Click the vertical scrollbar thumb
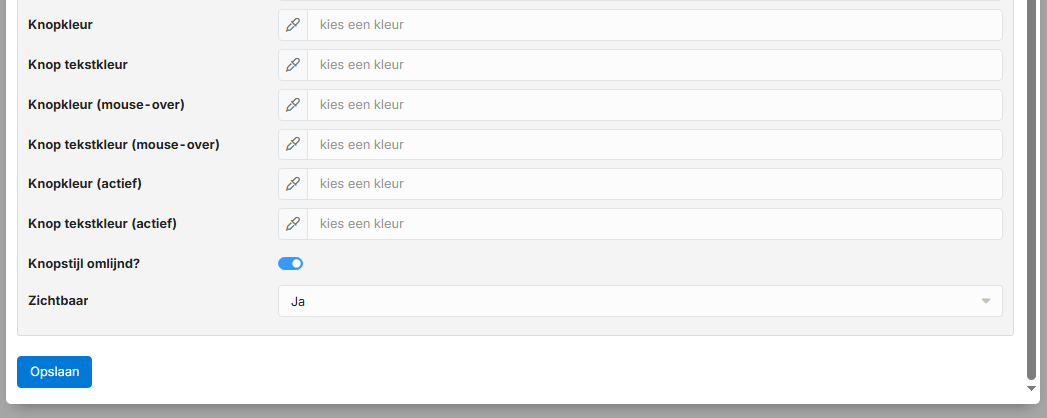The width and height of the screenshot is (1047, 418). coord(1032,180)
